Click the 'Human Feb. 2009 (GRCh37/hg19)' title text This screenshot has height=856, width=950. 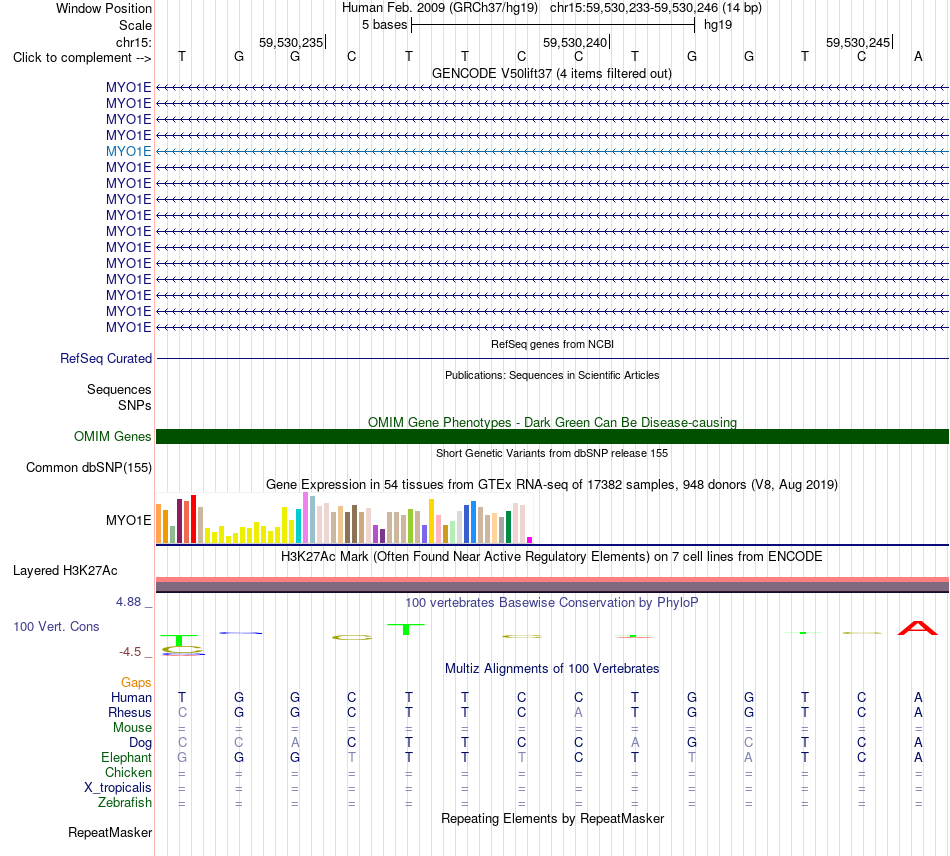pos(440,8)
